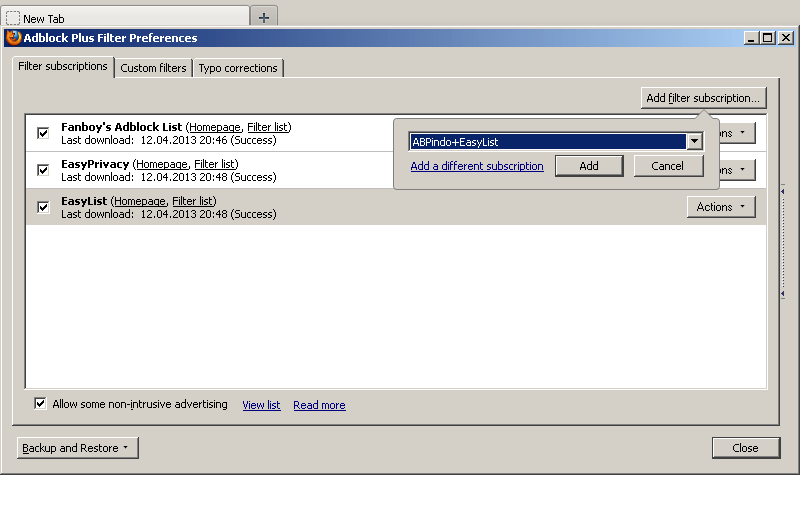Open Backup and Restore menu
800x530 pixels.
77,448
